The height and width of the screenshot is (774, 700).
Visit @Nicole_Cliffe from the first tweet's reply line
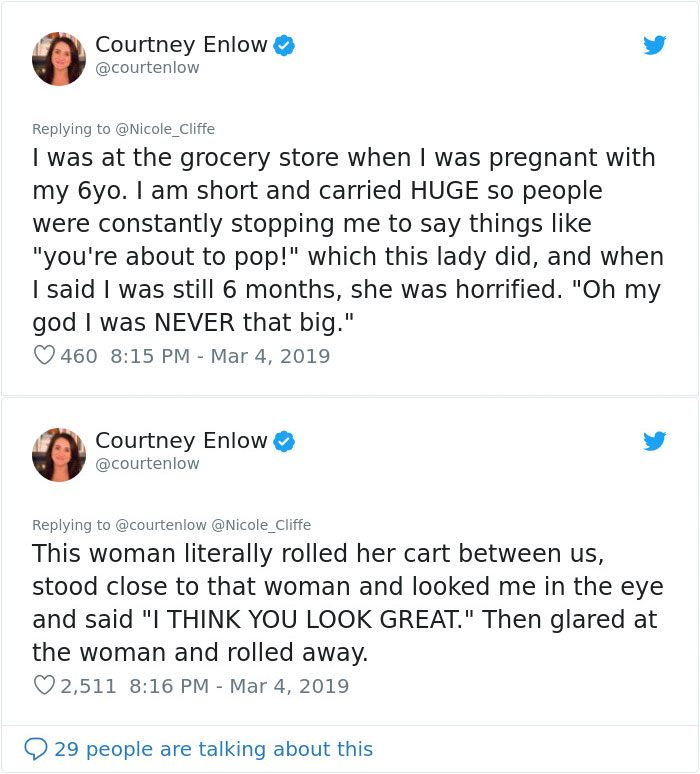[165, 129]
